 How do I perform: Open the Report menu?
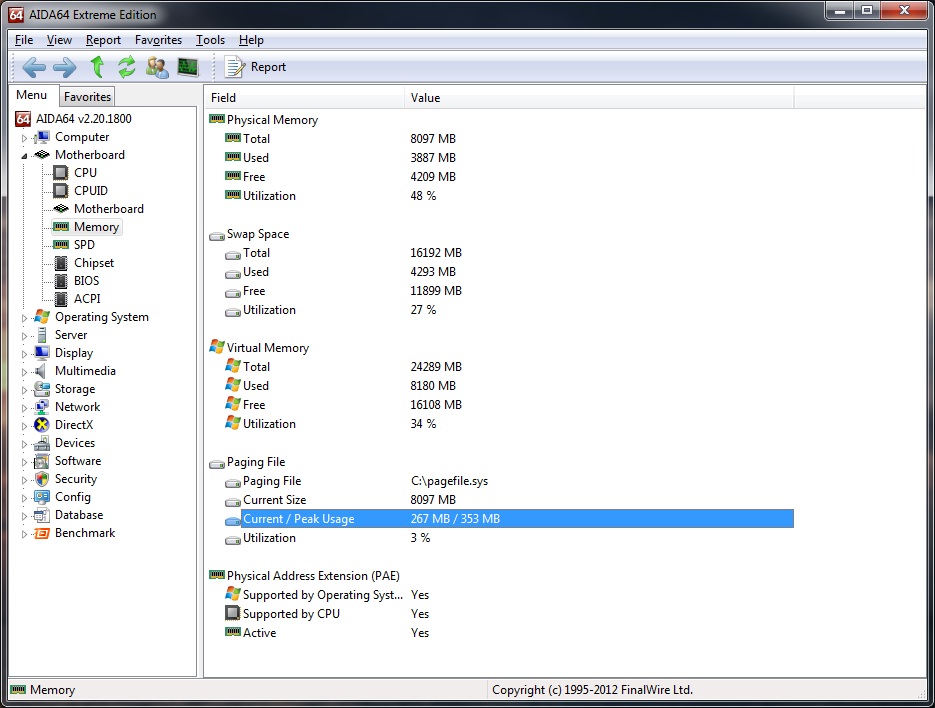click(x=103, y=40)
